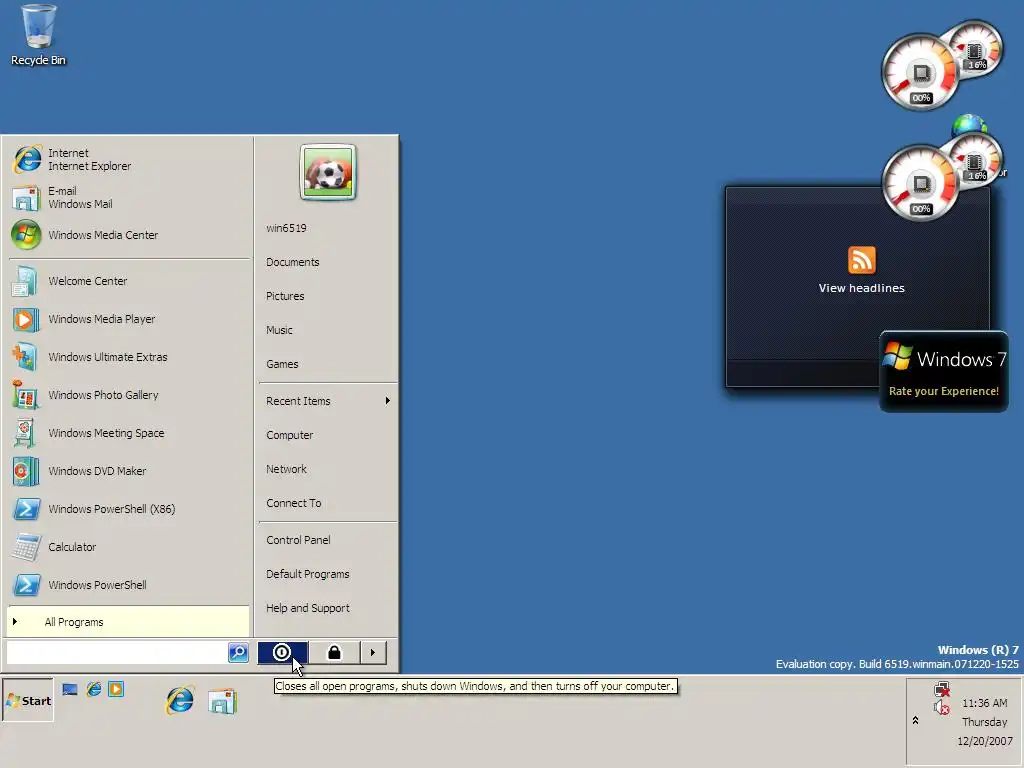Click RSS View headlines gadget
This screenshot has height=768, width=1024.
coord(861,270)
